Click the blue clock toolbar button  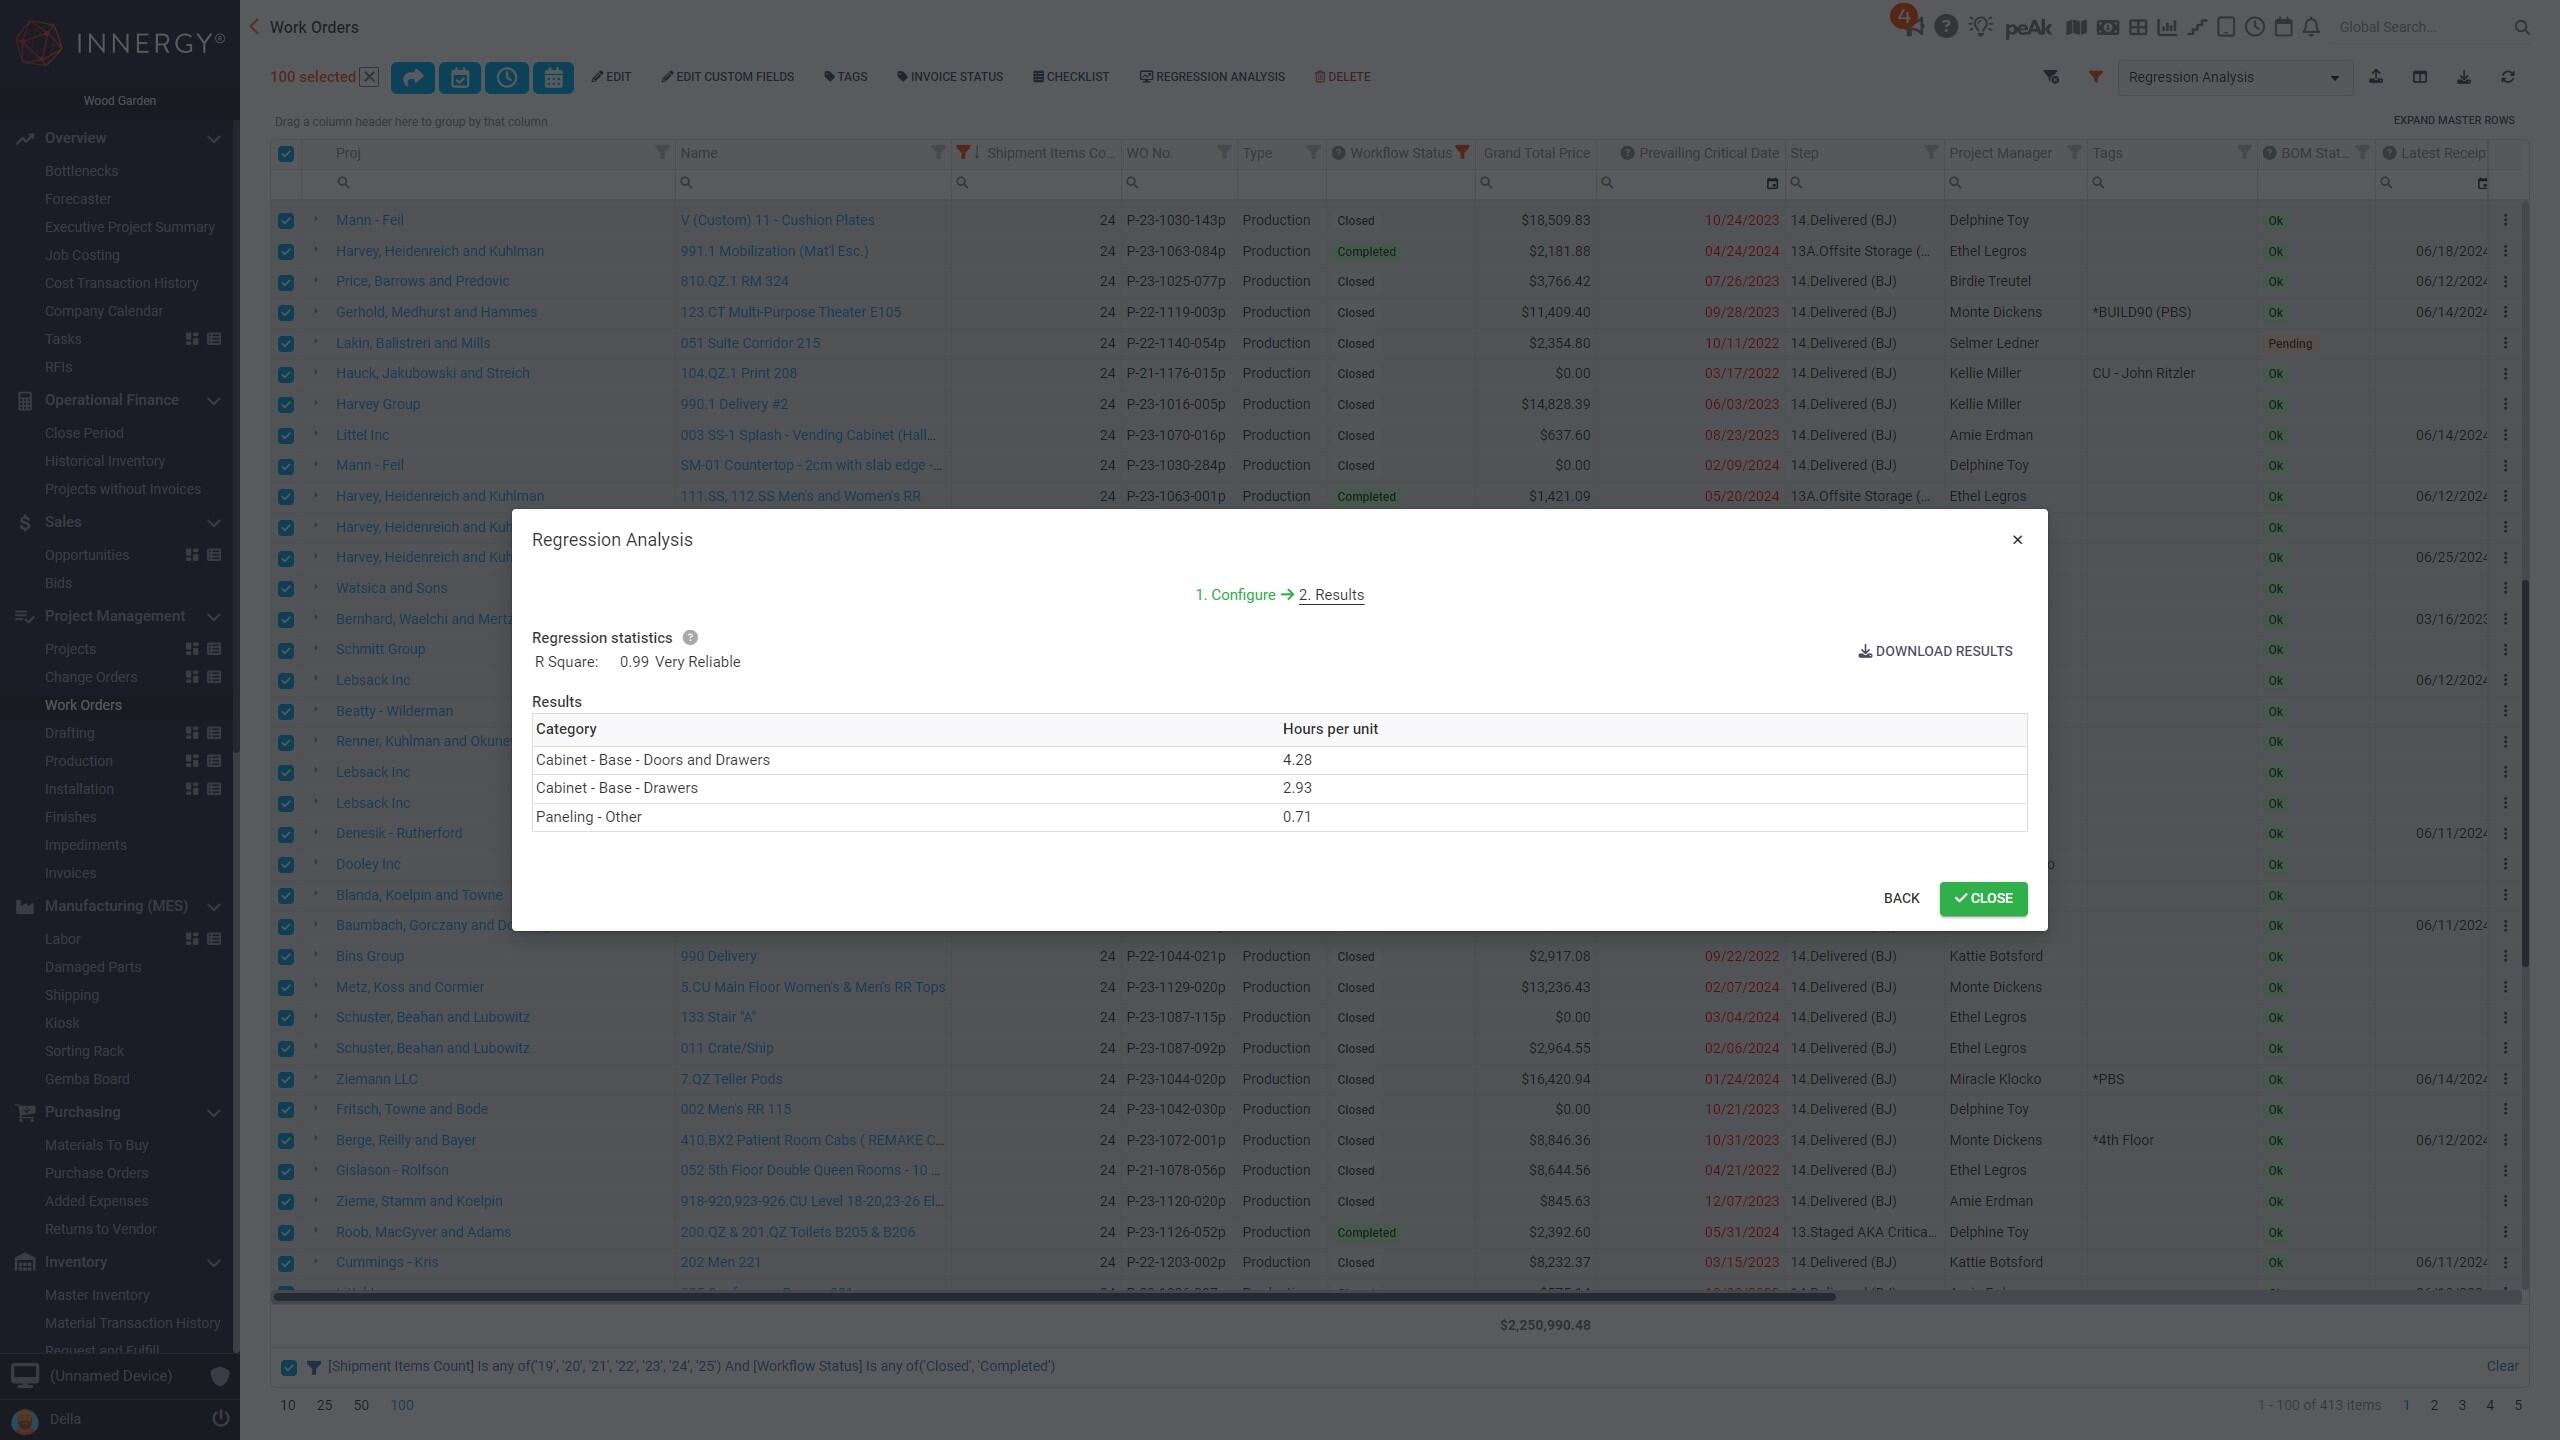[x=507, y=77]
